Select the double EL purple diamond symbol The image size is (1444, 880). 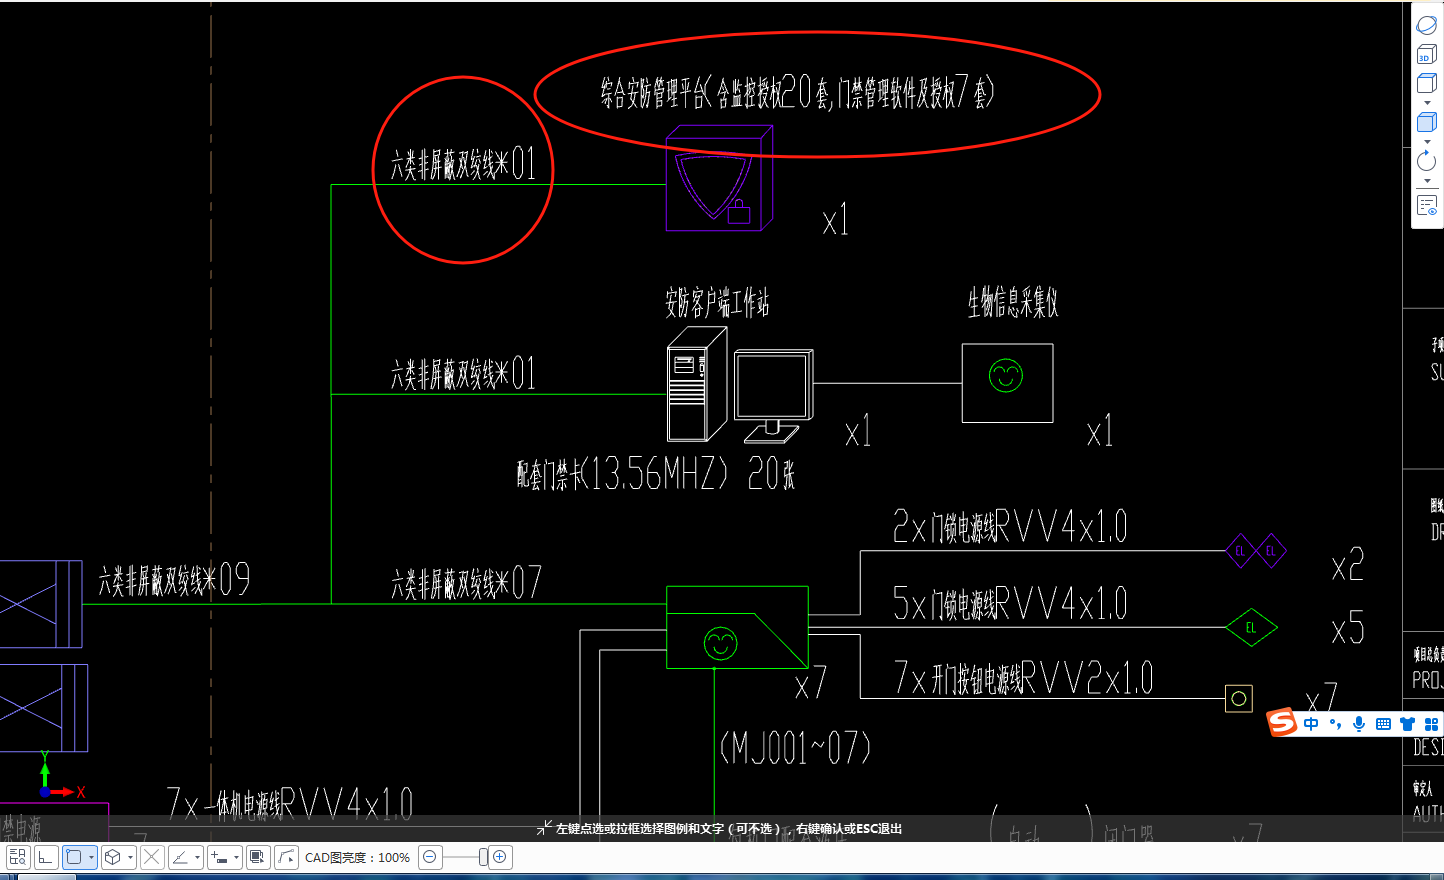(x=1256, y=551)
